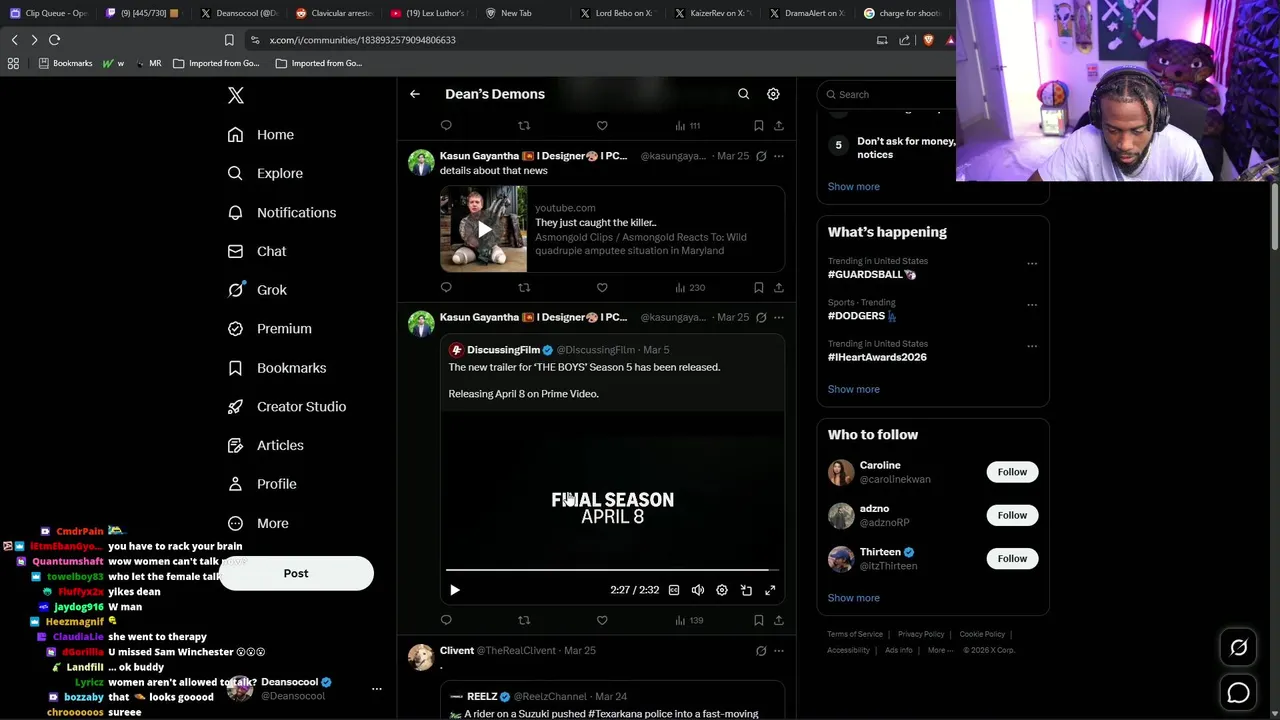
Task: Toggle picture-in-picture on trailer video
Action: coord(746,590)
